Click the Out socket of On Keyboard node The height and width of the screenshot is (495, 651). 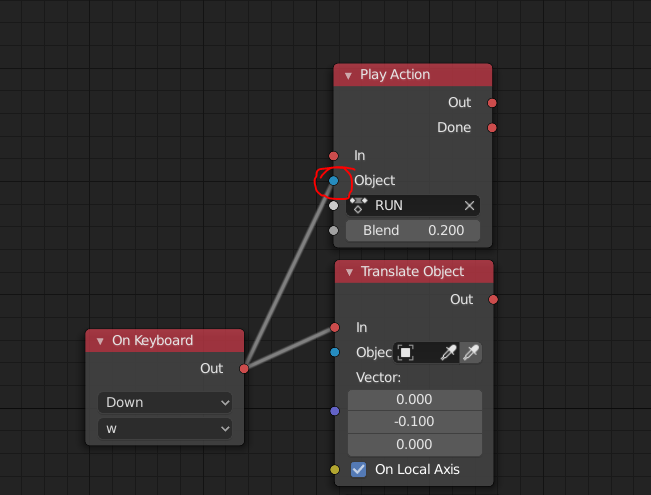pos(244,369)
